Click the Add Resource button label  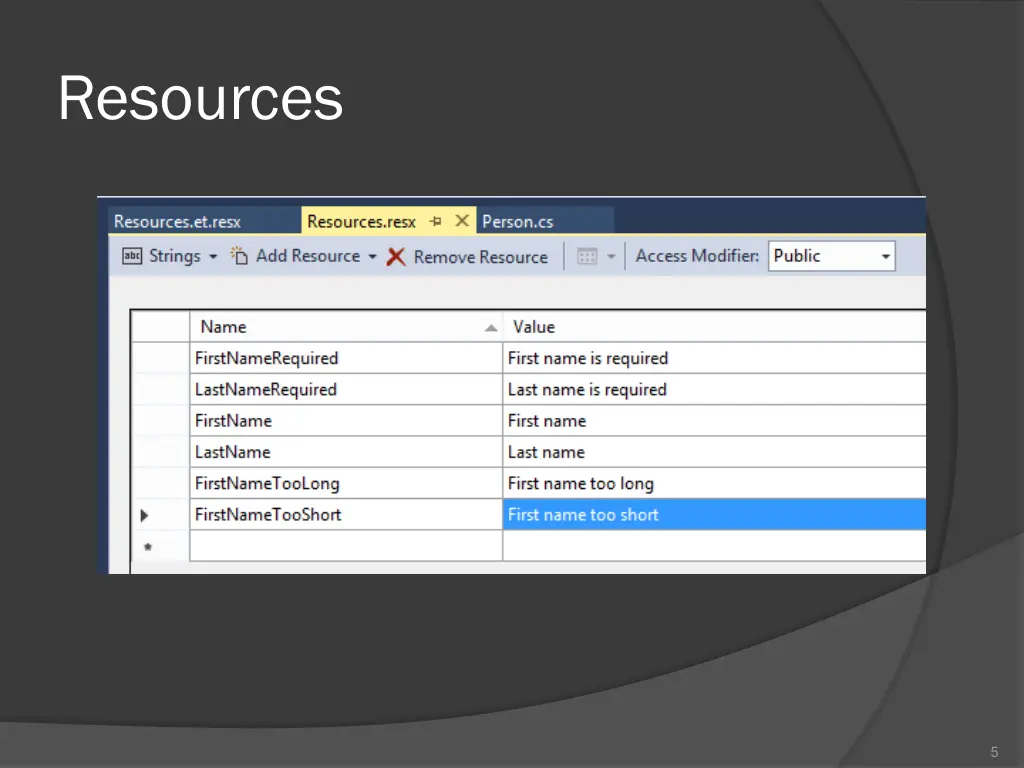click(x=308, y=256)
